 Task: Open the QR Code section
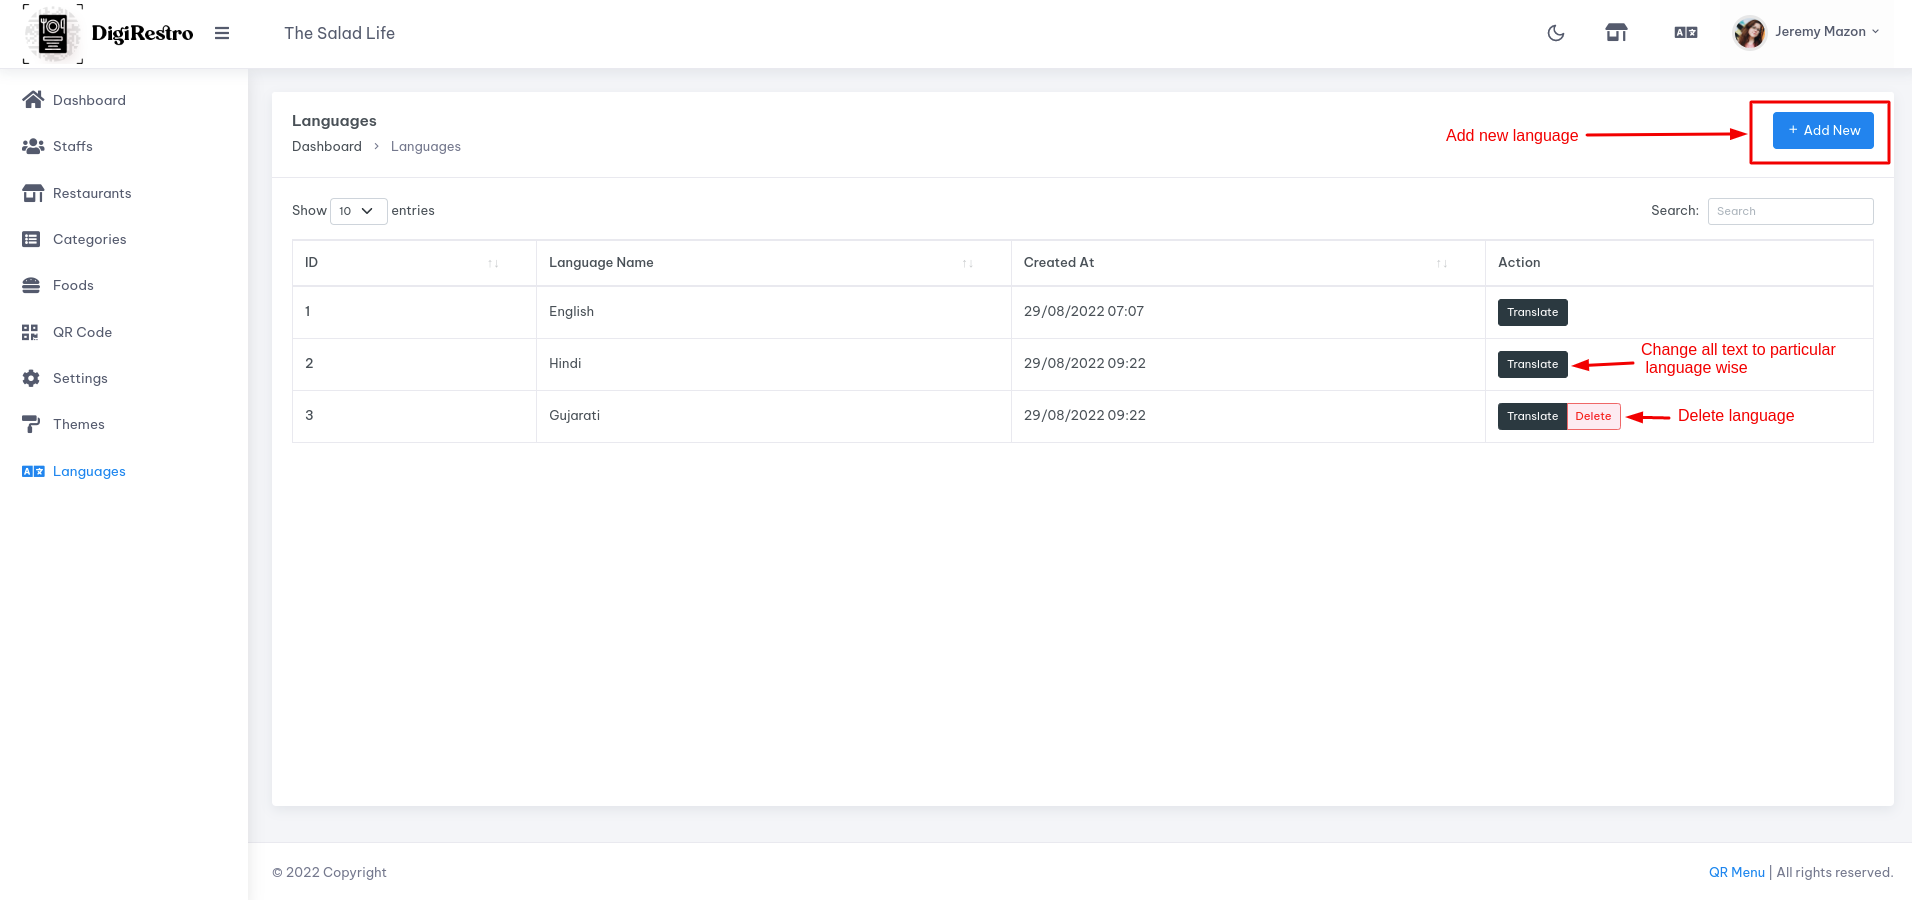(82, 332)
